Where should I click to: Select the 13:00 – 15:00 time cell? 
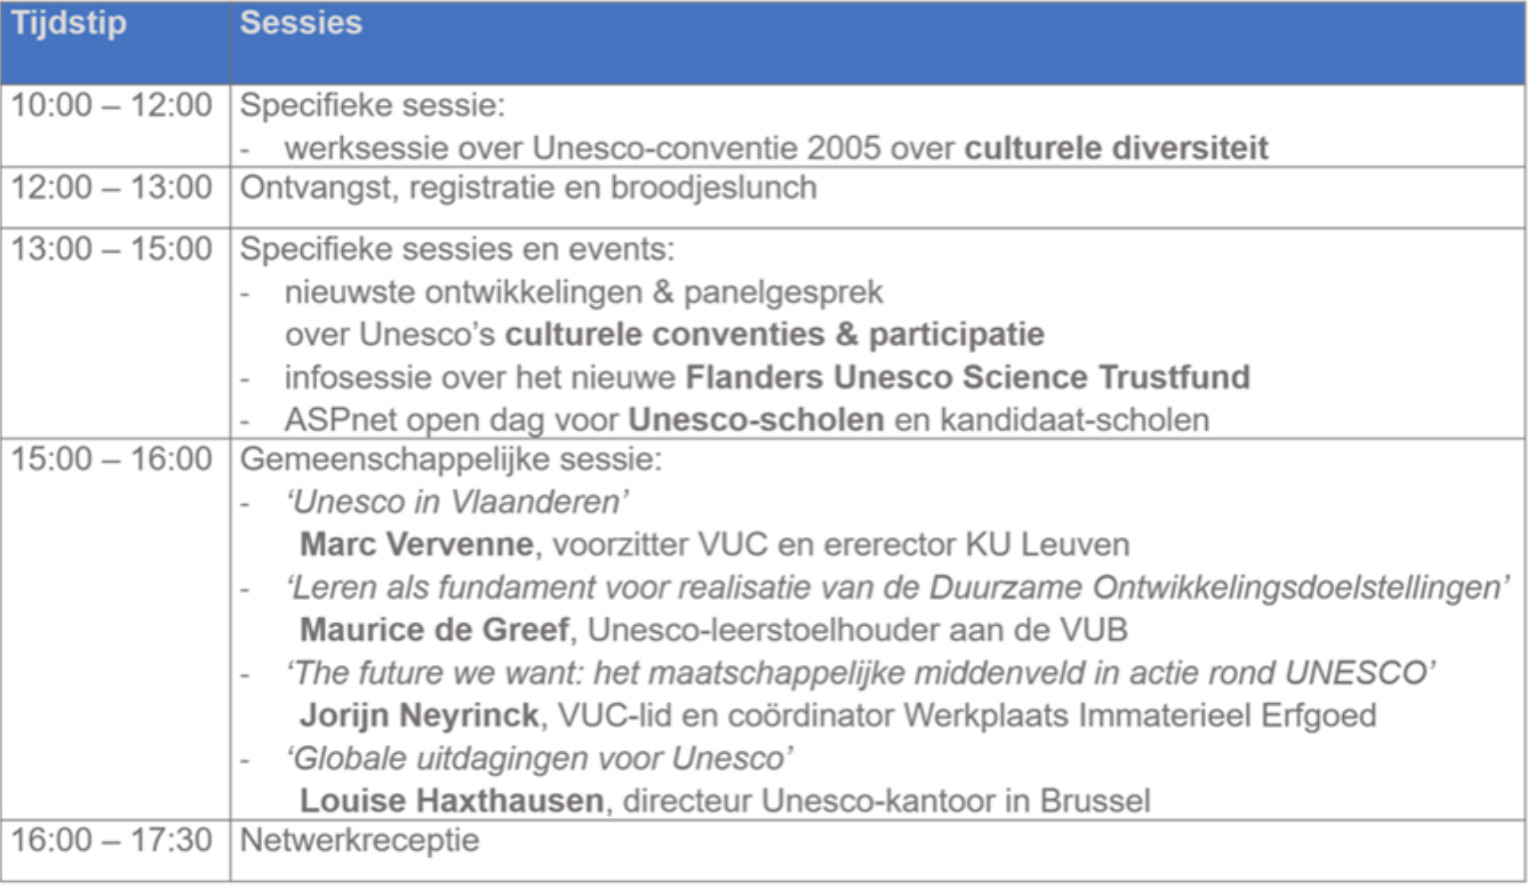pyautogui.click(x=115, y=333)
